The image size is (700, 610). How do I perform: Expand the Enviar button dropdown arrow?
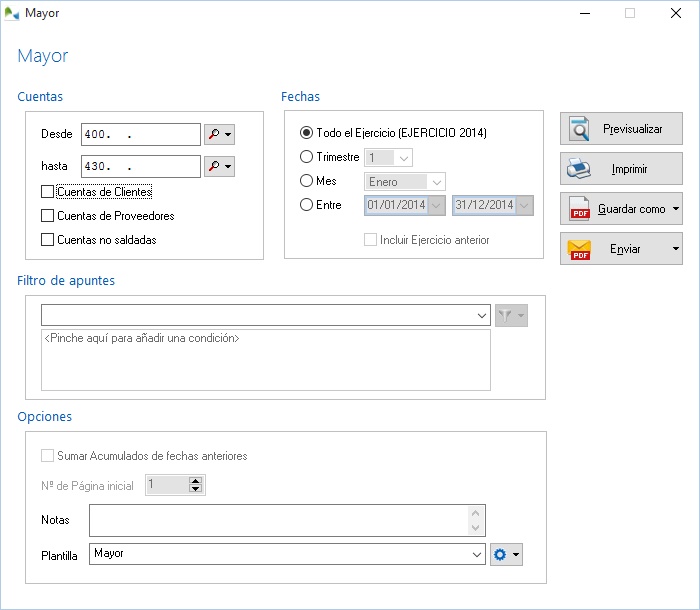[x=677, y=249]
